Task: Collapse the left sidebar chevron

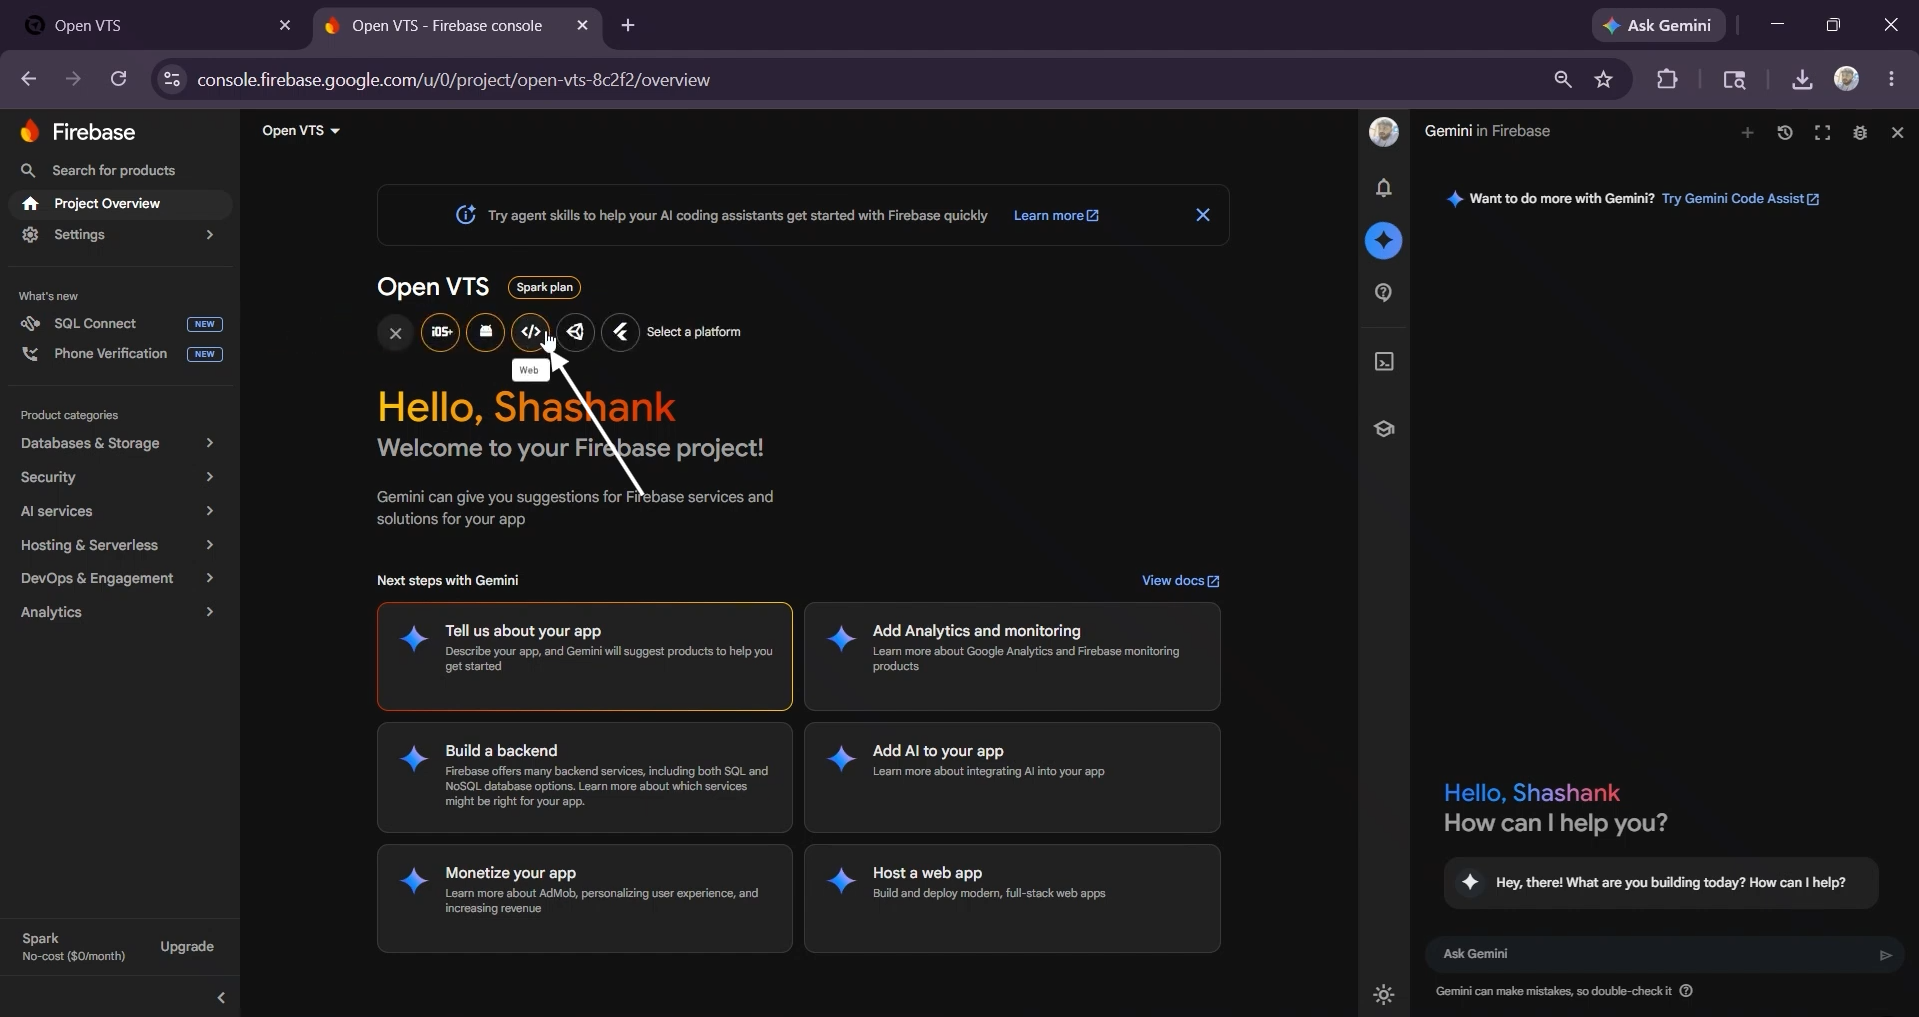Action: 221,998
